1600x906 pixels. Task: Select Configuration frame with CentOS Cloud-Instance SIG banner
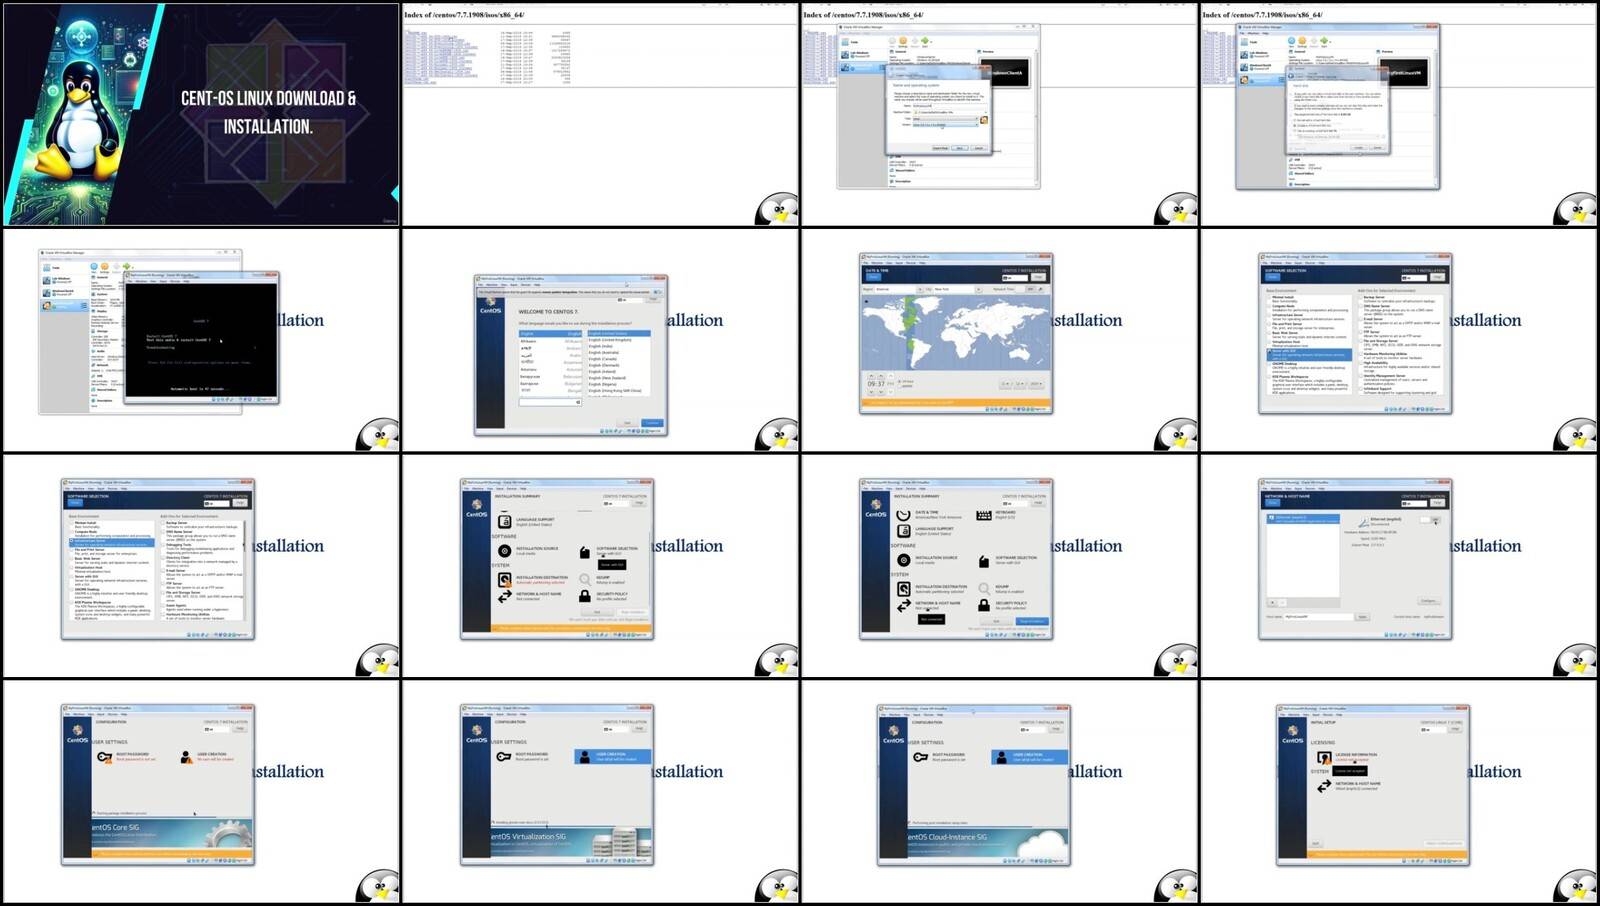(x=1000, y=792)
